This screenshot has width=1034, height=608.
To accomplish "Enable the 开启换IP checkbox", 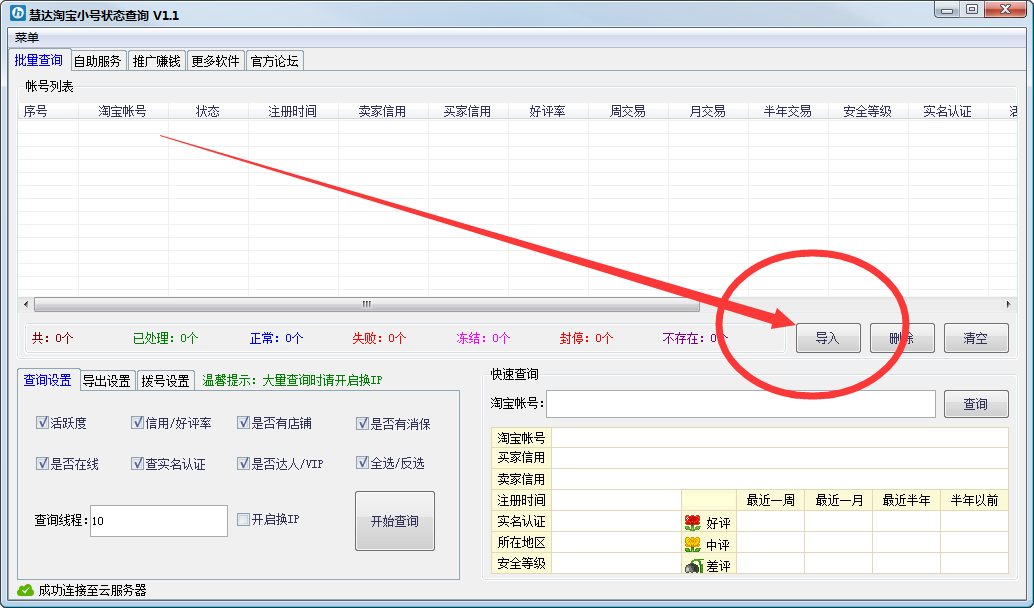I will [x=243, y=519].
